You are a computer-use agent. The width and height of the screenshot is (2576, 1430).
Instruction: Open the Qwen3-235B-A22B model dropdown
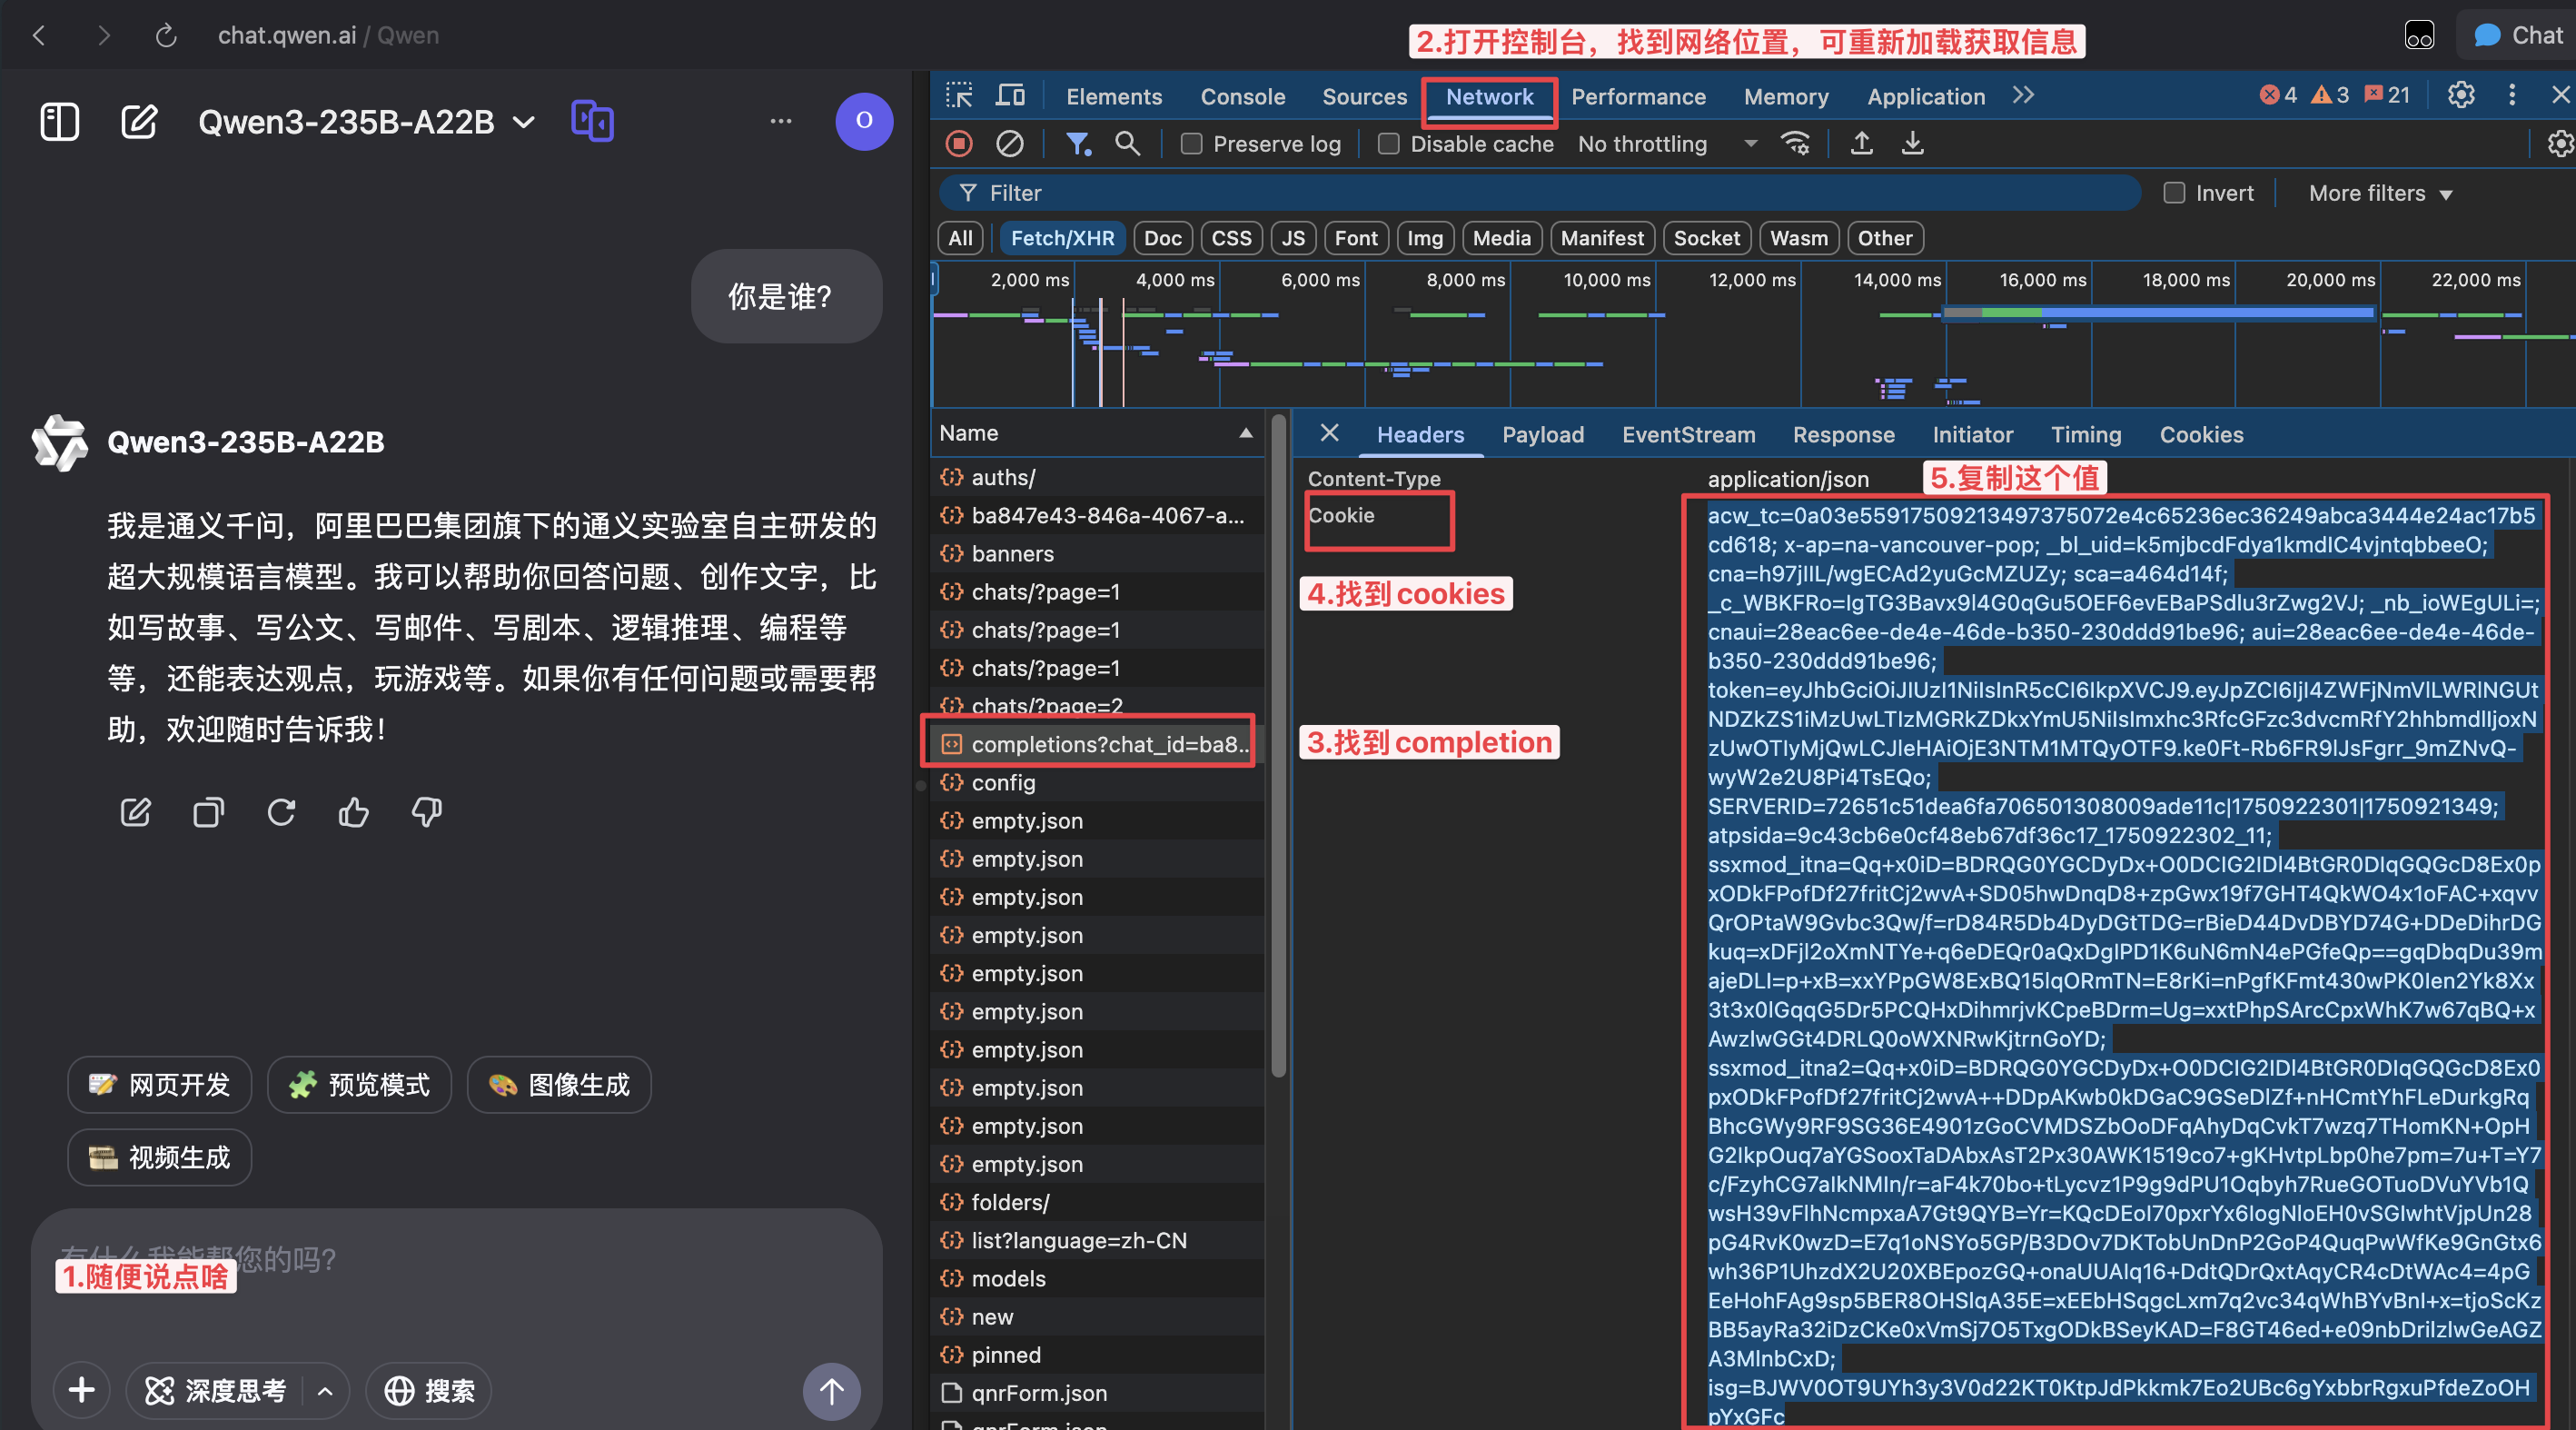[x=367, y=122]
